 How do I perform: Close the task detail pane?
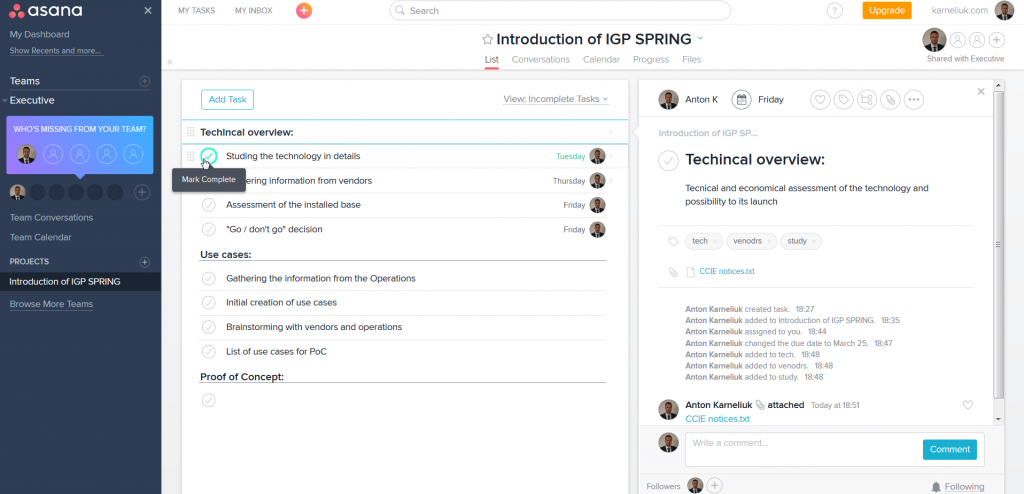pos(981,91)
